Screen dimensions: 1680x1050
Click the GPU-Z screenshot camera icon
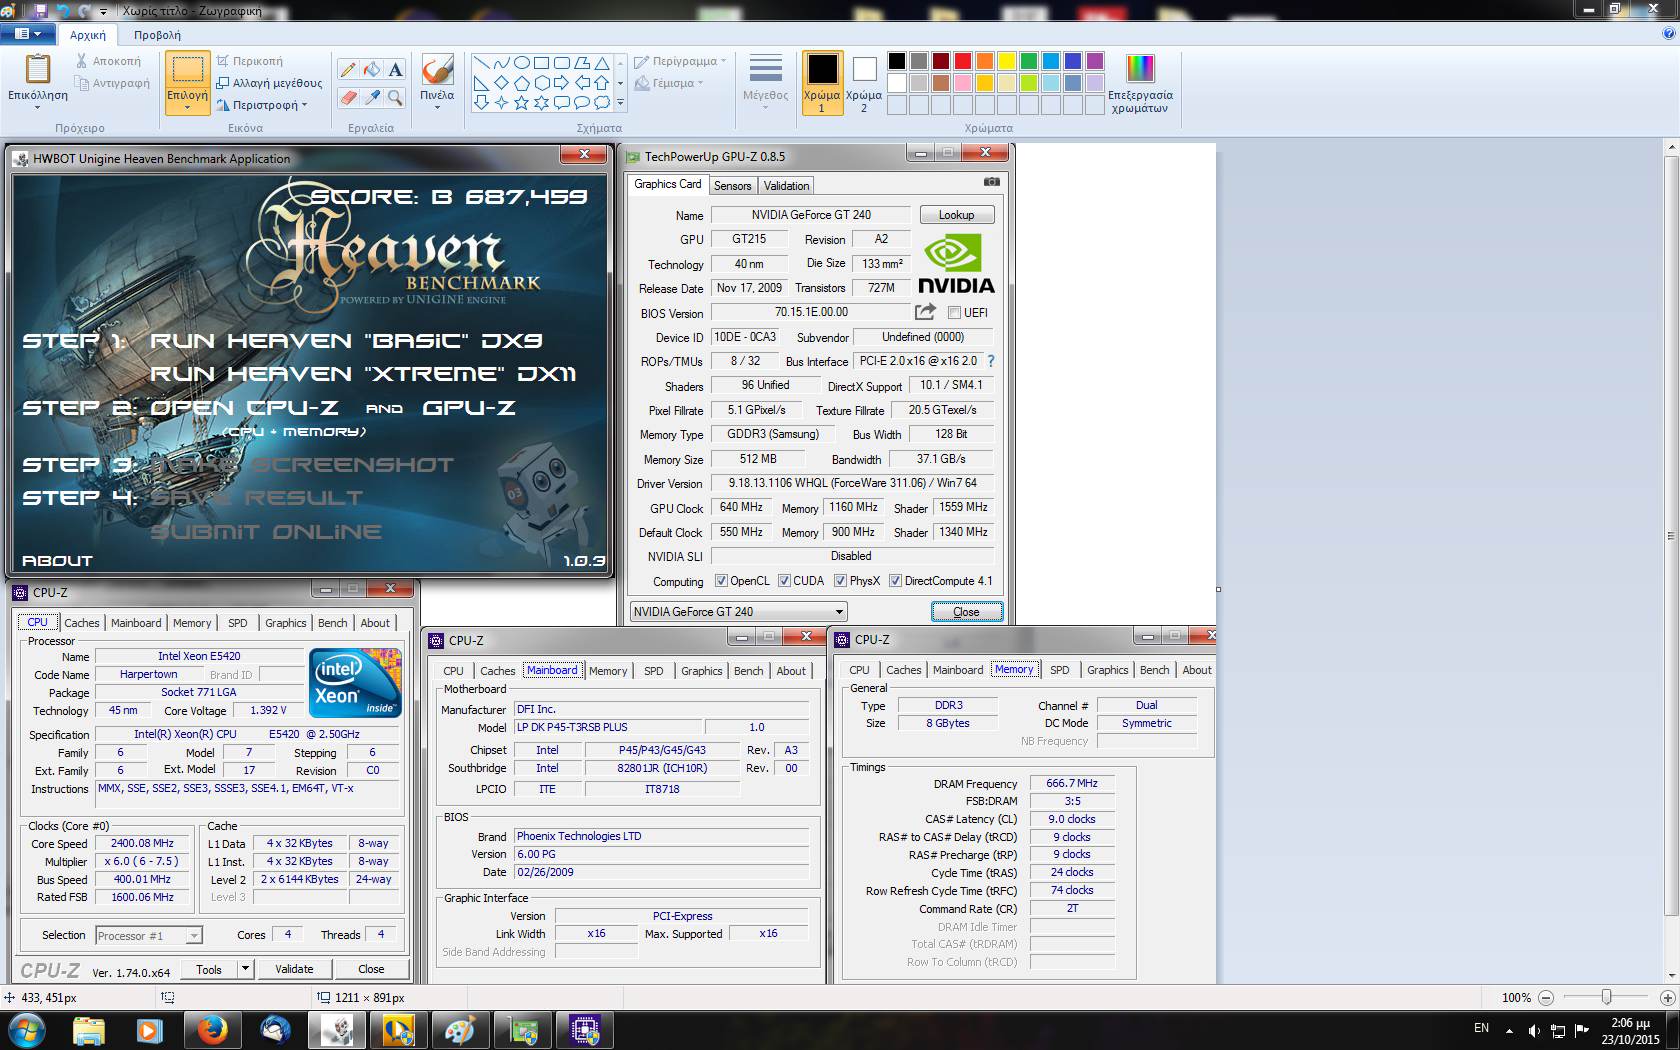(x=991, y=182)
